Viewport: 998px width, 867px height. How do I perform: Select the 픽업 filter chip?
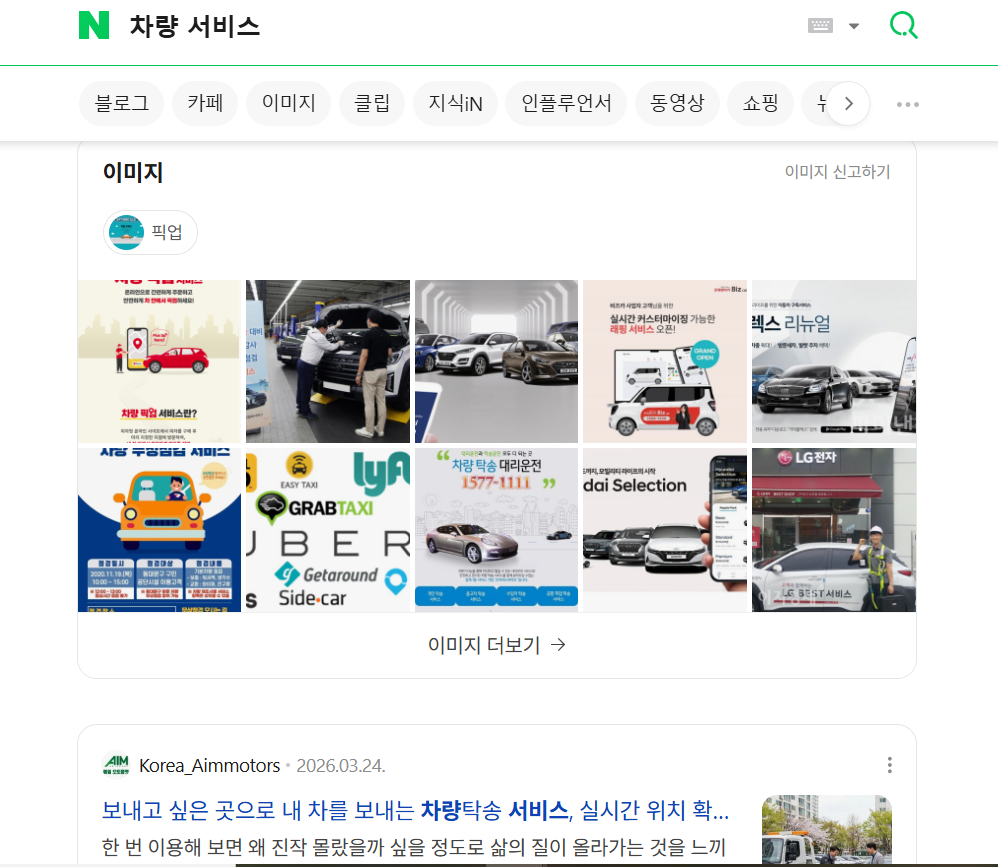(x=151, y=232)
